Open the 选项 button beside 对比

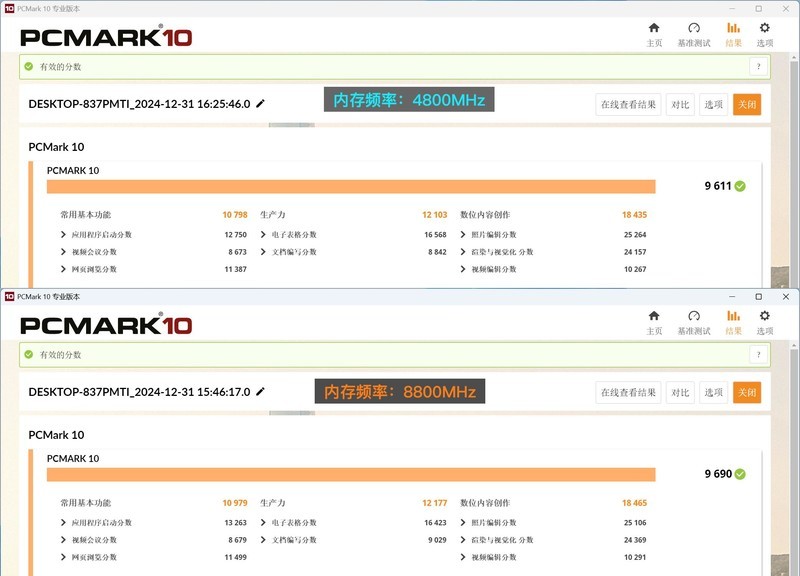(713, 102)
